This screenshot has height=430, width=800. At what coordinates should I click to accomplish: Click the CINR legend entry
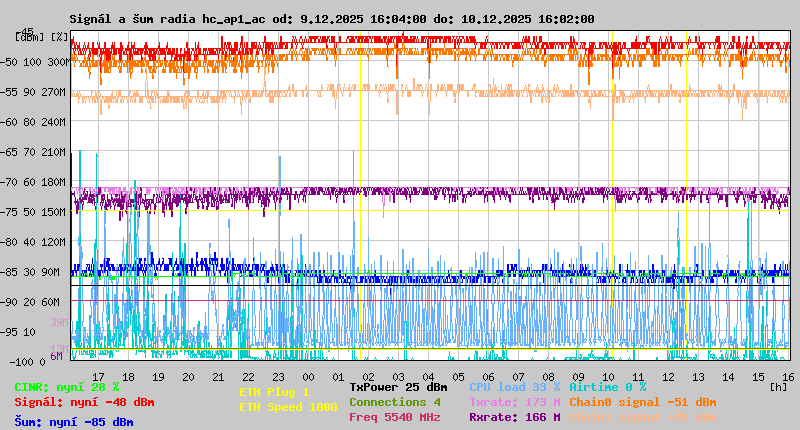click(x=66, y=387)
